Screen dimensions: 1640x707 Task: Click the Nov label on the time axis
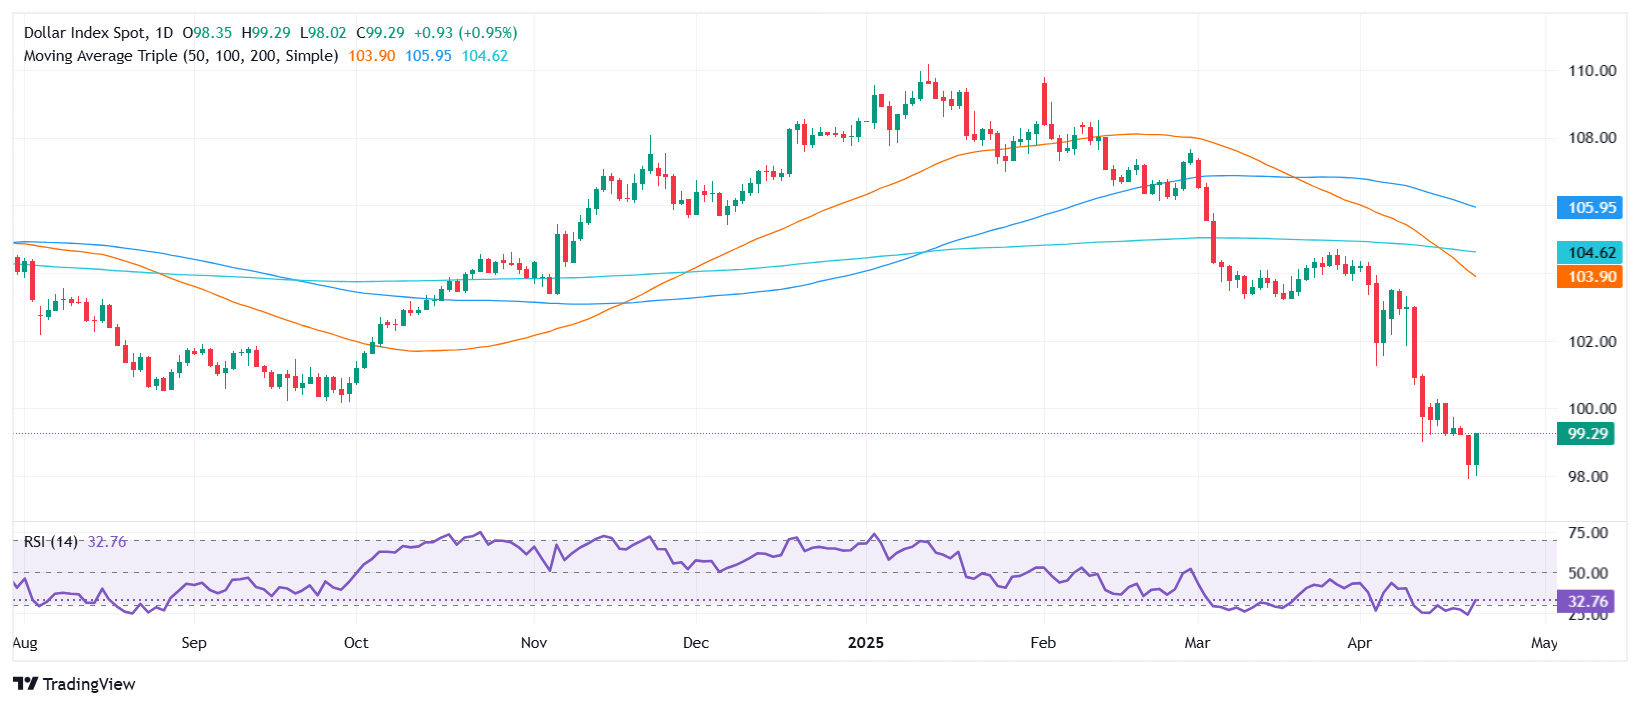pos(534,642)
